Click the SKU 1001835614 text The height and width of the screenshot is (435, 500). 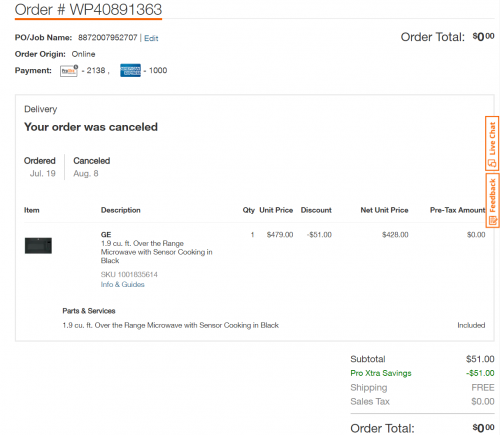(129, 275)
